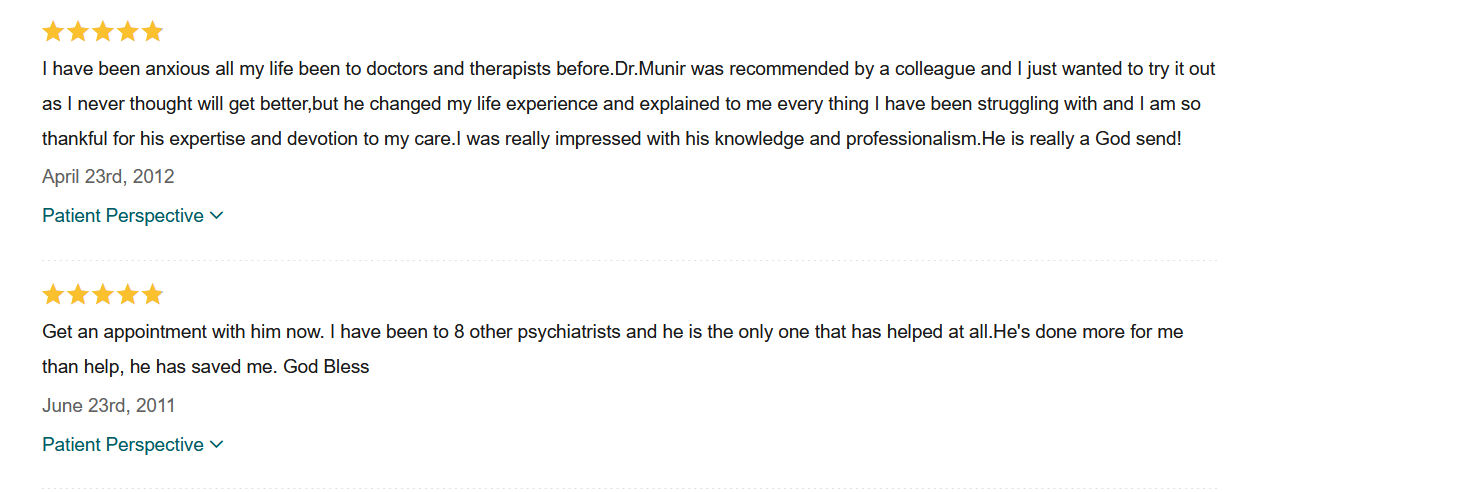Click the second star of the April 2012 review

point(78,32)
